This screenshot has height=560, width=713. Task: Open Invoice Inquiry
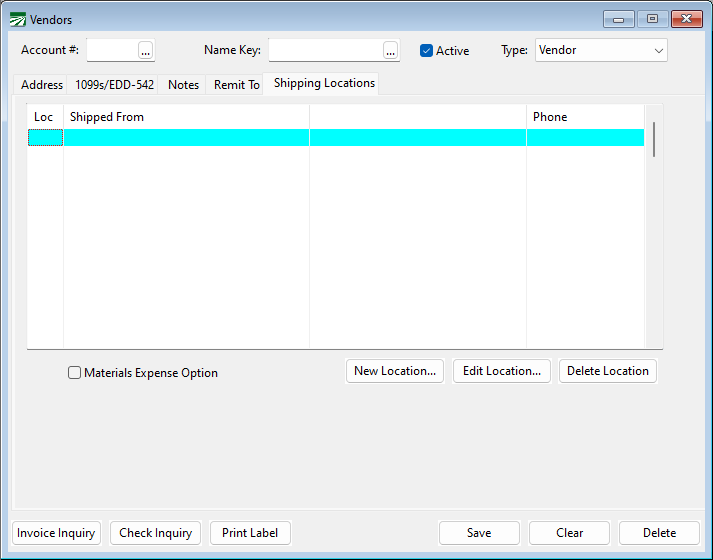pos(56,533)
